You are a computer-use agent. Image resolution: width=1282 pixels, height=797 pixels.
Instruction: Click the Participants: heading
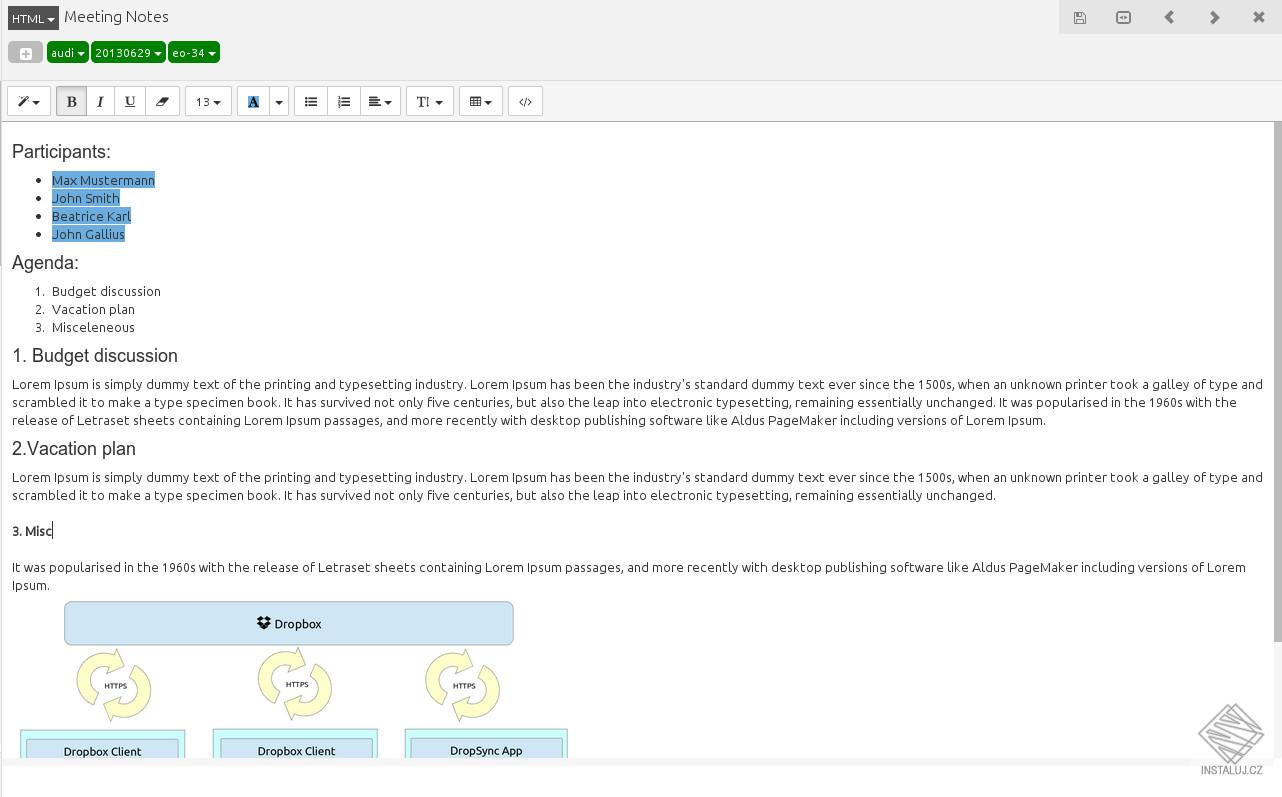[x=61, y=152]
